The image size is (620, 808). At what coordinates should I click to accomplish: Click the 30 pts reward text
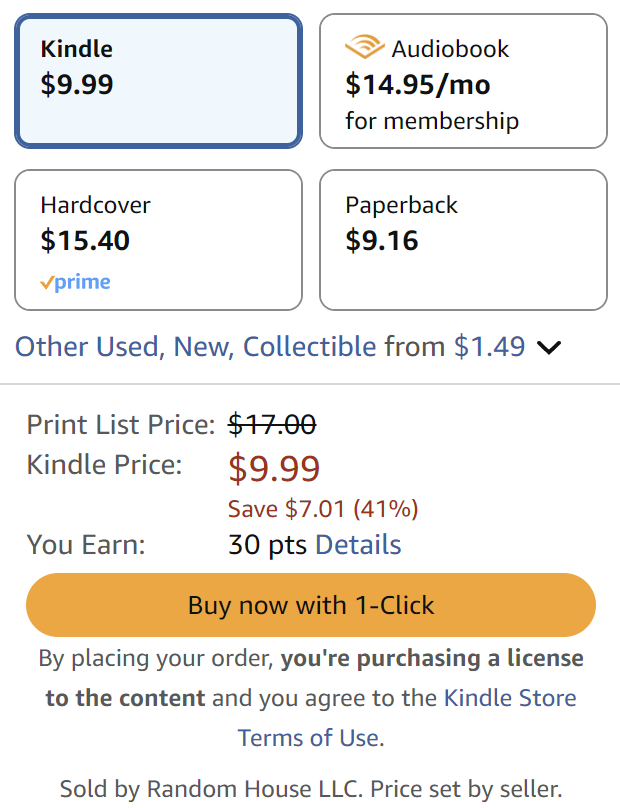click(x=268, y=545)
